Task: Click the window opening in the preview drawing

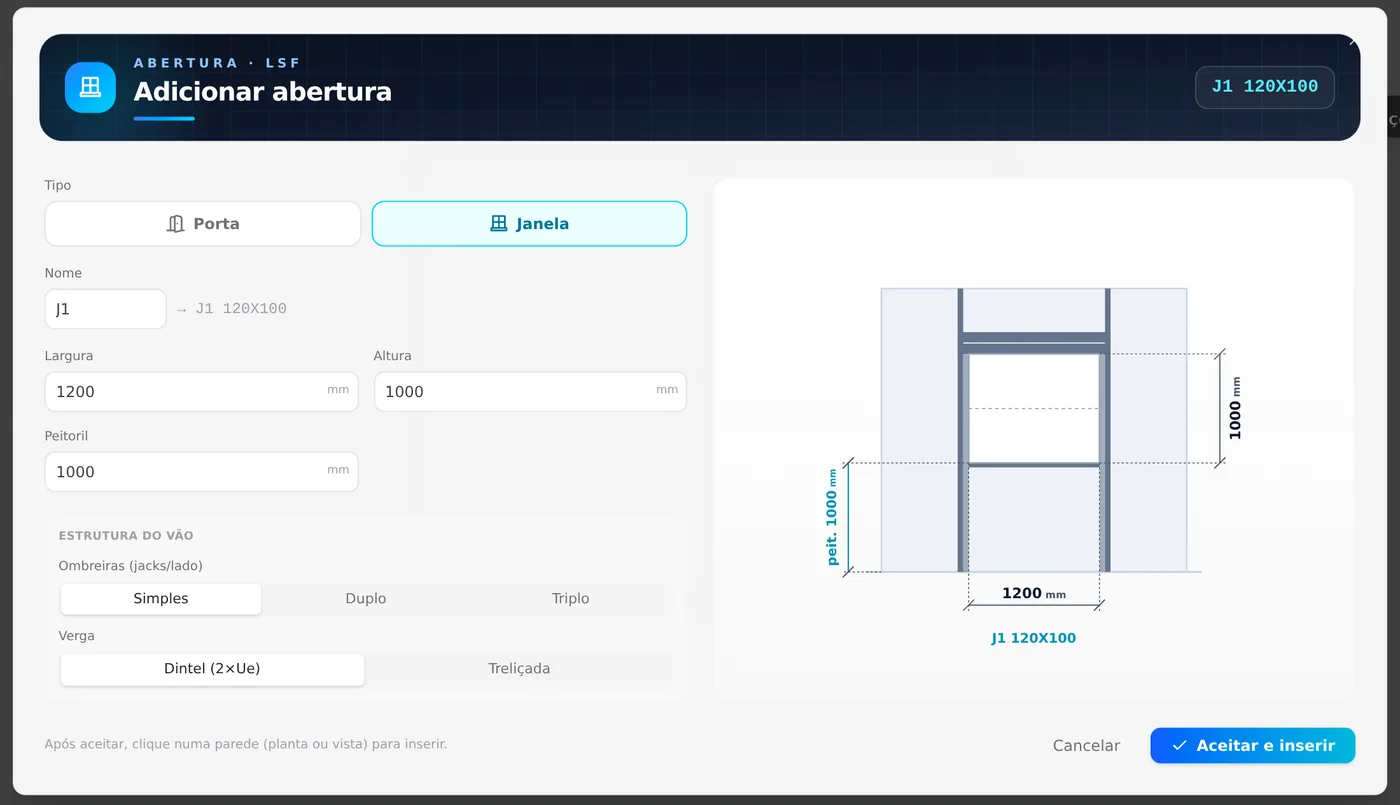Action: (1034, 408)
